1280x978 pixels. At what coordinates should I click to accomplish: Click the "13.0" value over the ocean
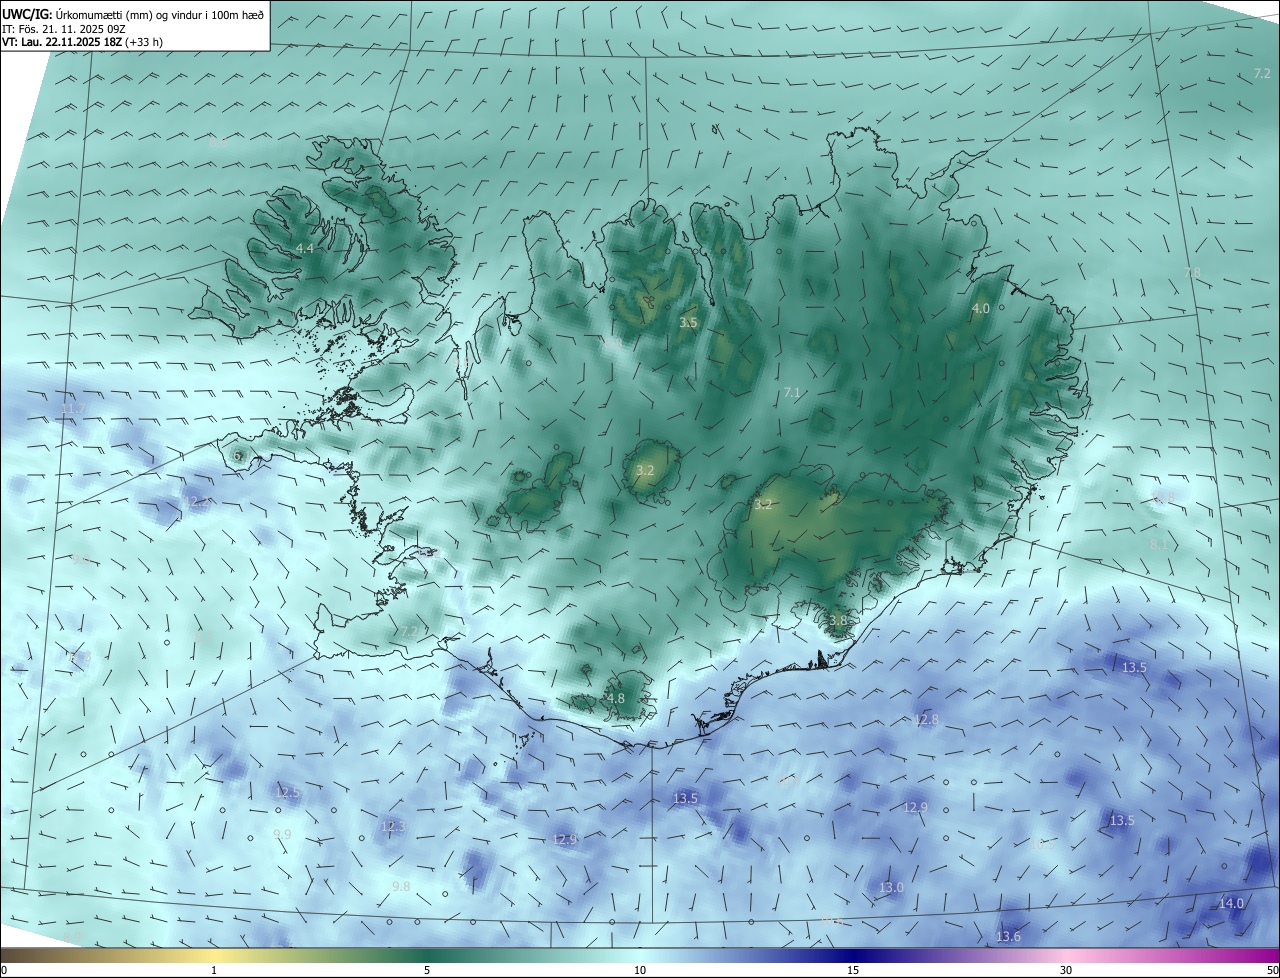click(x=891, y=888)
